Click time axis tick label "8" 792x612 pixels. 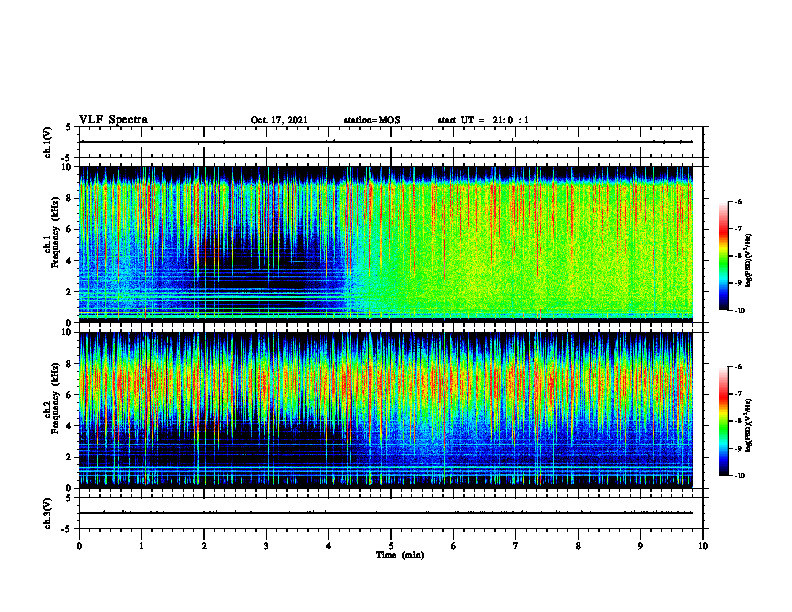(x=578, y=546)
